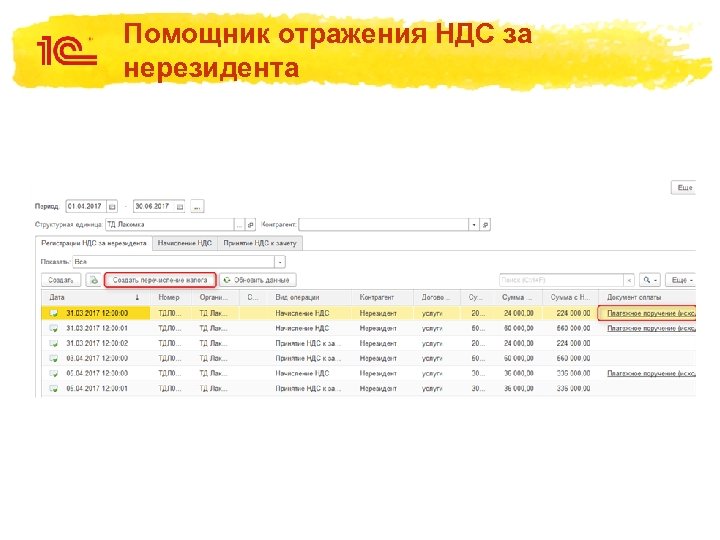This screenshot has height=540, width=720.
Task: Open the ТД Лакомка structural unit record
Action: click(251, 225)
